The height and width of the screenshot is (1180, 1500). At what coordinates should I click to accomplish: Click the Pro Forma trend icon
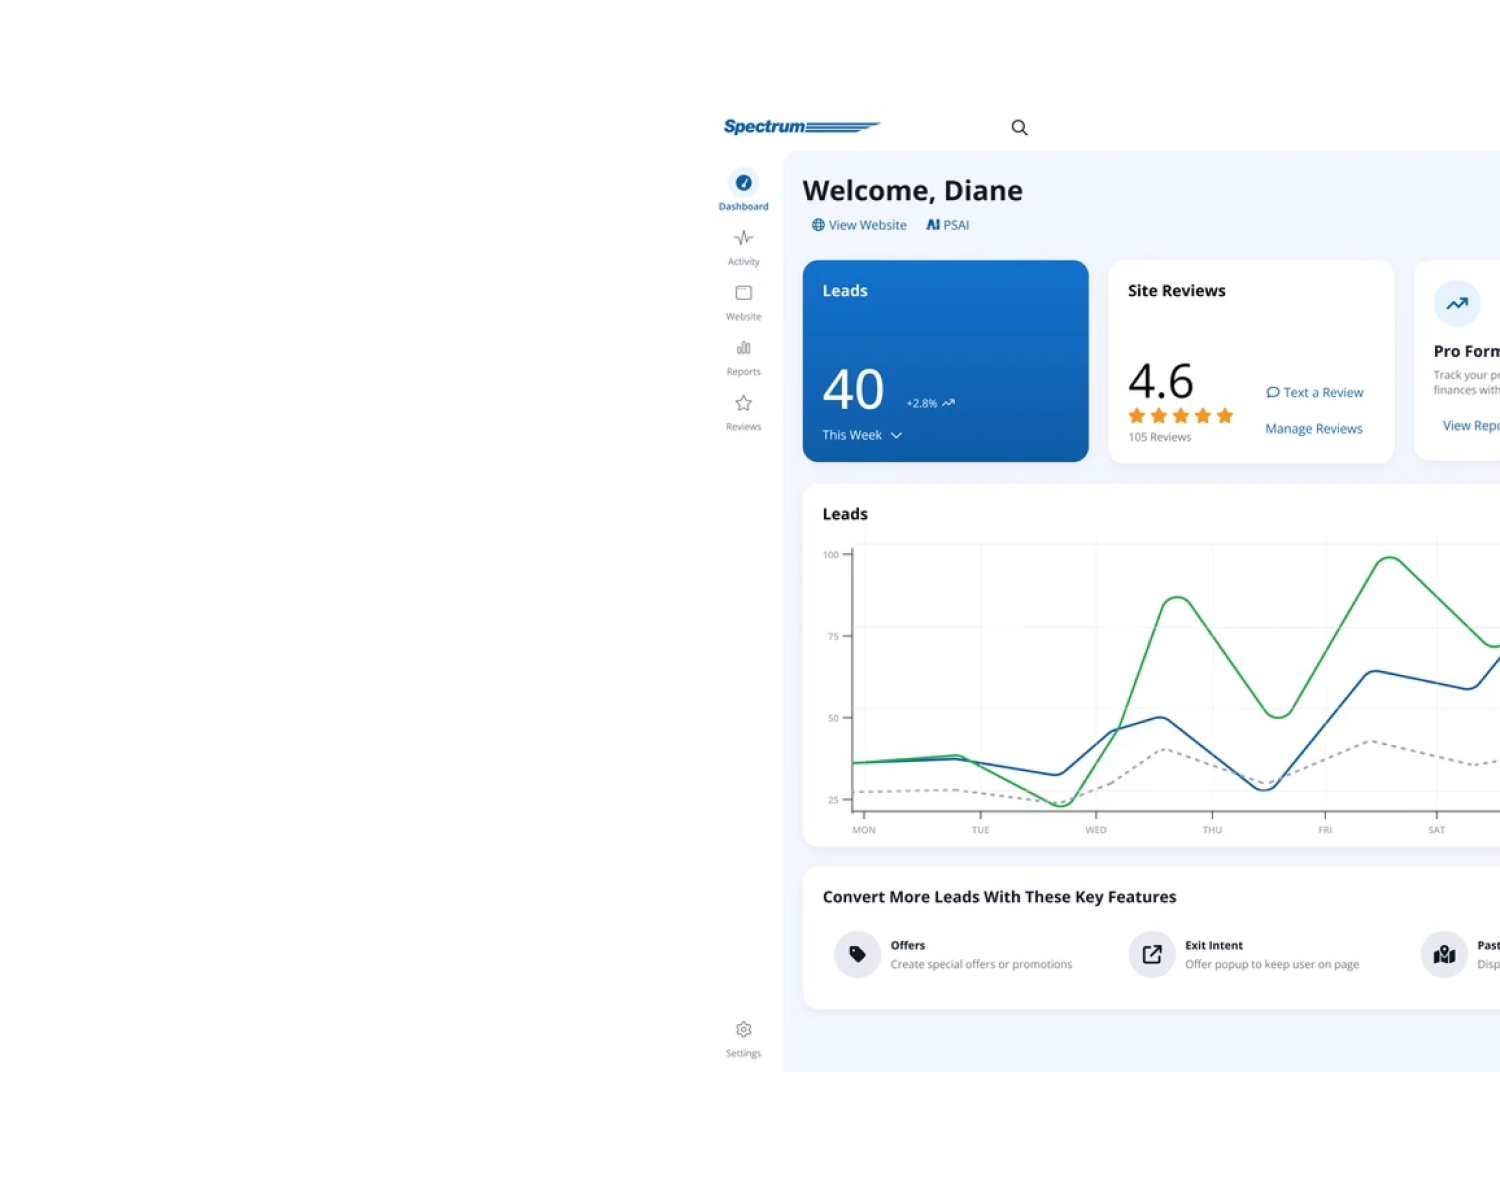tap(1457, 303)
